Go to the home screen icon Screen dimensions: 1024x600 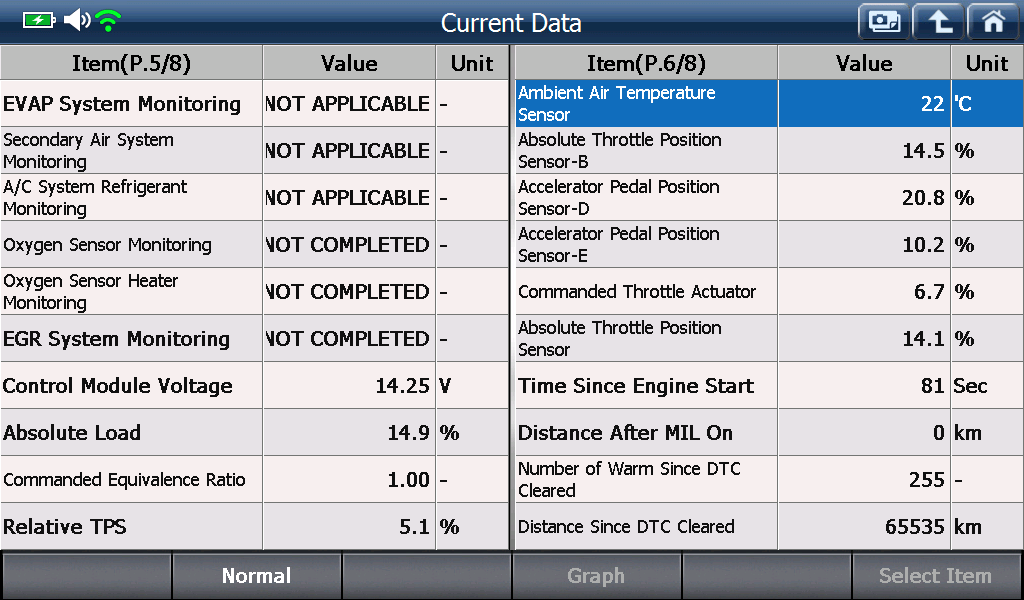point(993,22)
